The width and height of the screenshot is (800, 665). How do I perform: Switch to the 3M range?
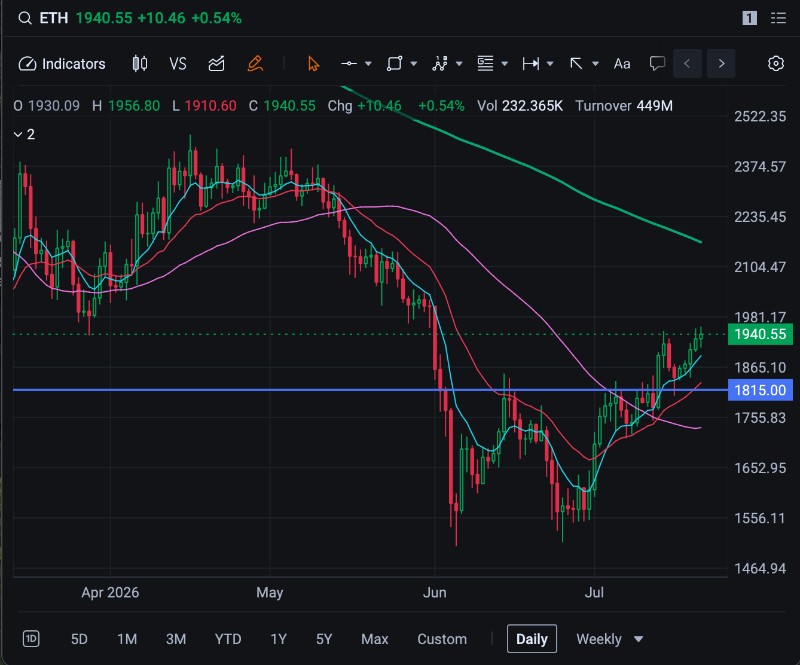click(x=176, y=639)
